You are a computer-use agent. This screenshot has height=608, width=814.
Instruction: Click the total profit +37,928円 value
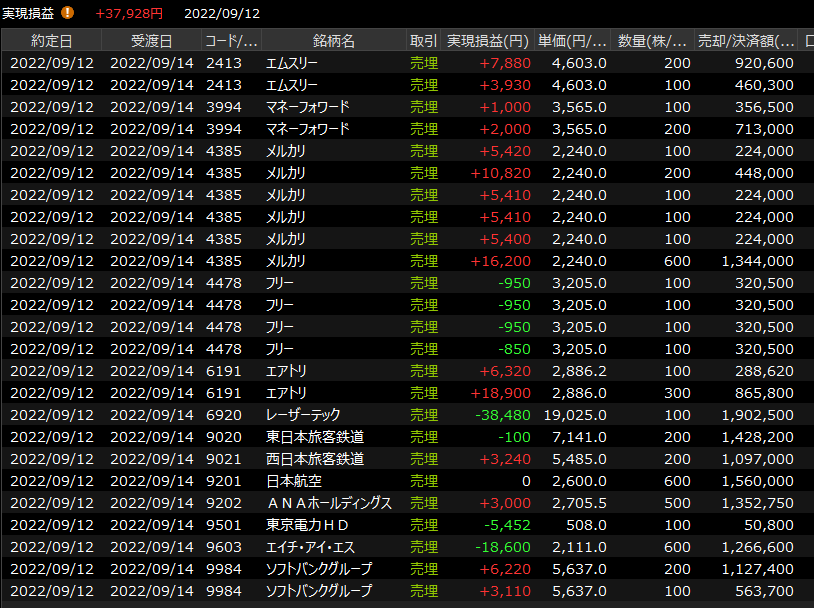click(x=129, y=13)
